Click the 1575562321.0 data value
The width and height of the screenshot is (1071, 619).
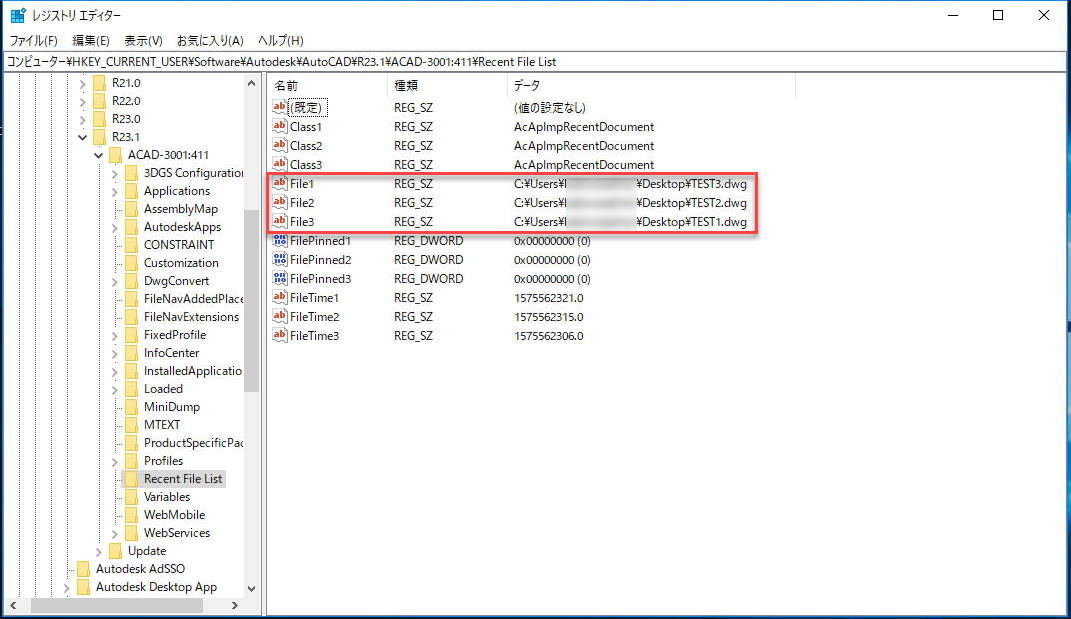pyautogui.click(x=548, y=298)
